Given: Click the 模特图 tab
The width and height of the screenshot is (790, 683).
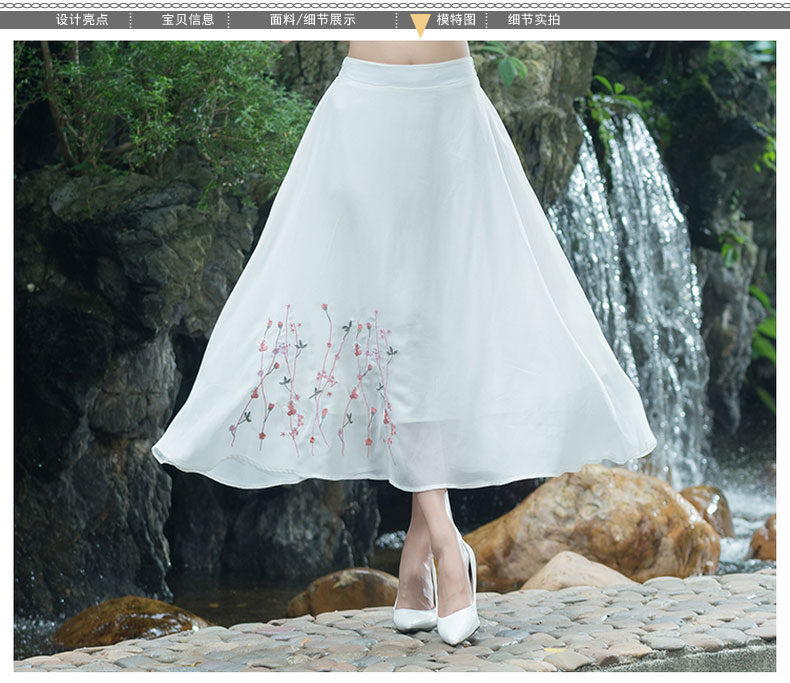Looking at the screenshot, I should coord(456,19).
